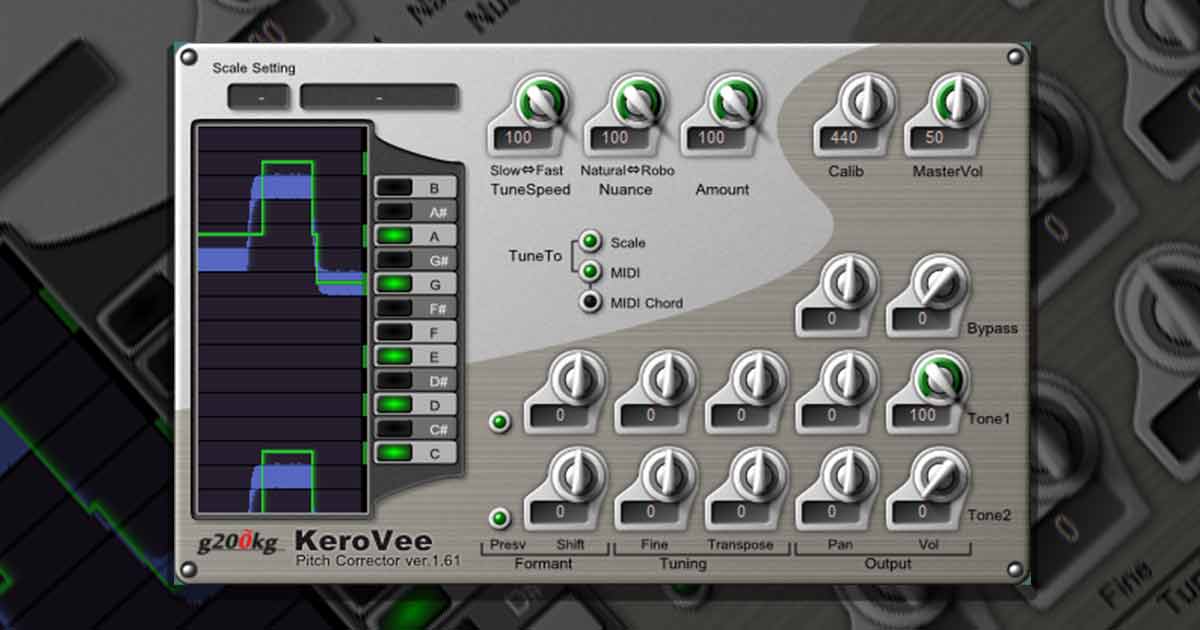Toggle the B note key in scale
This screenshot has height=630, width=1200.
pos(415,188)
